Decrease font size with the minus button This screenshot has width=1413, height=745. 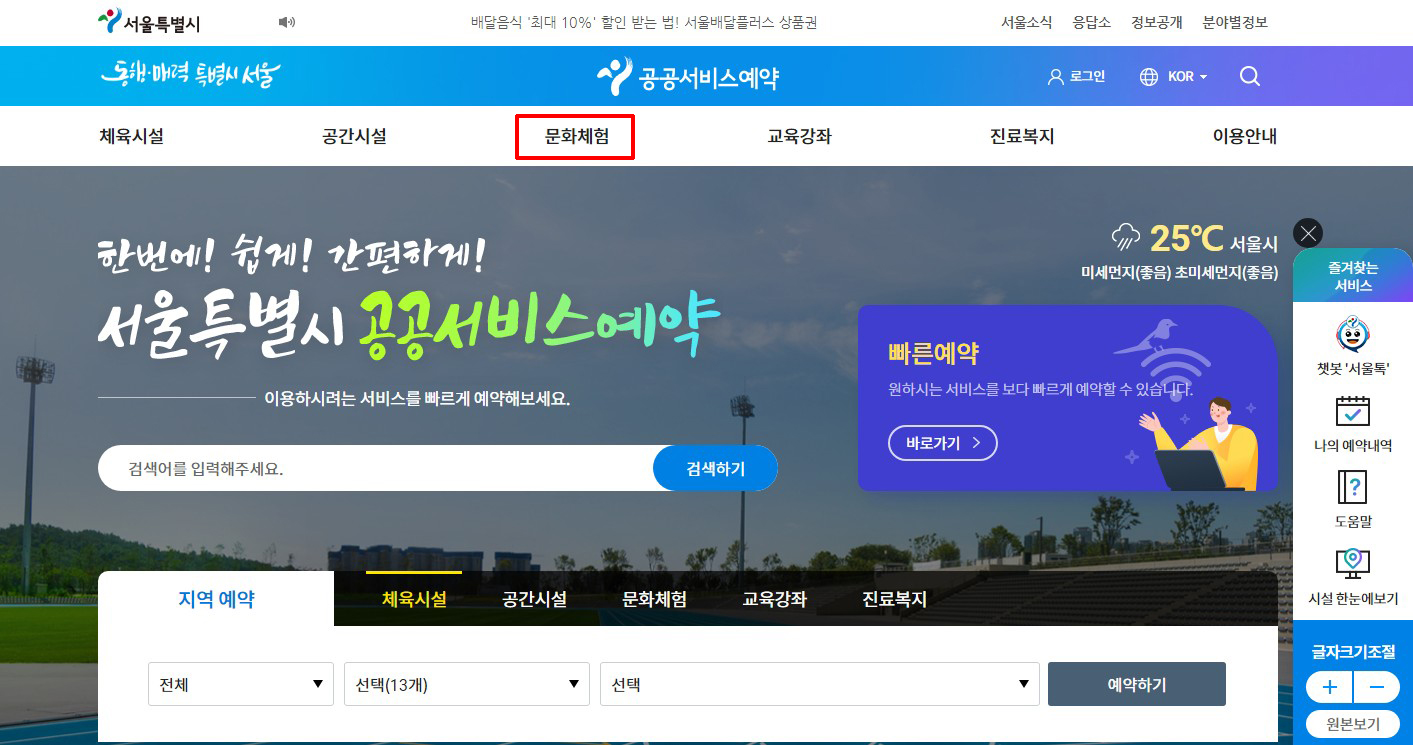[1377, 687]
